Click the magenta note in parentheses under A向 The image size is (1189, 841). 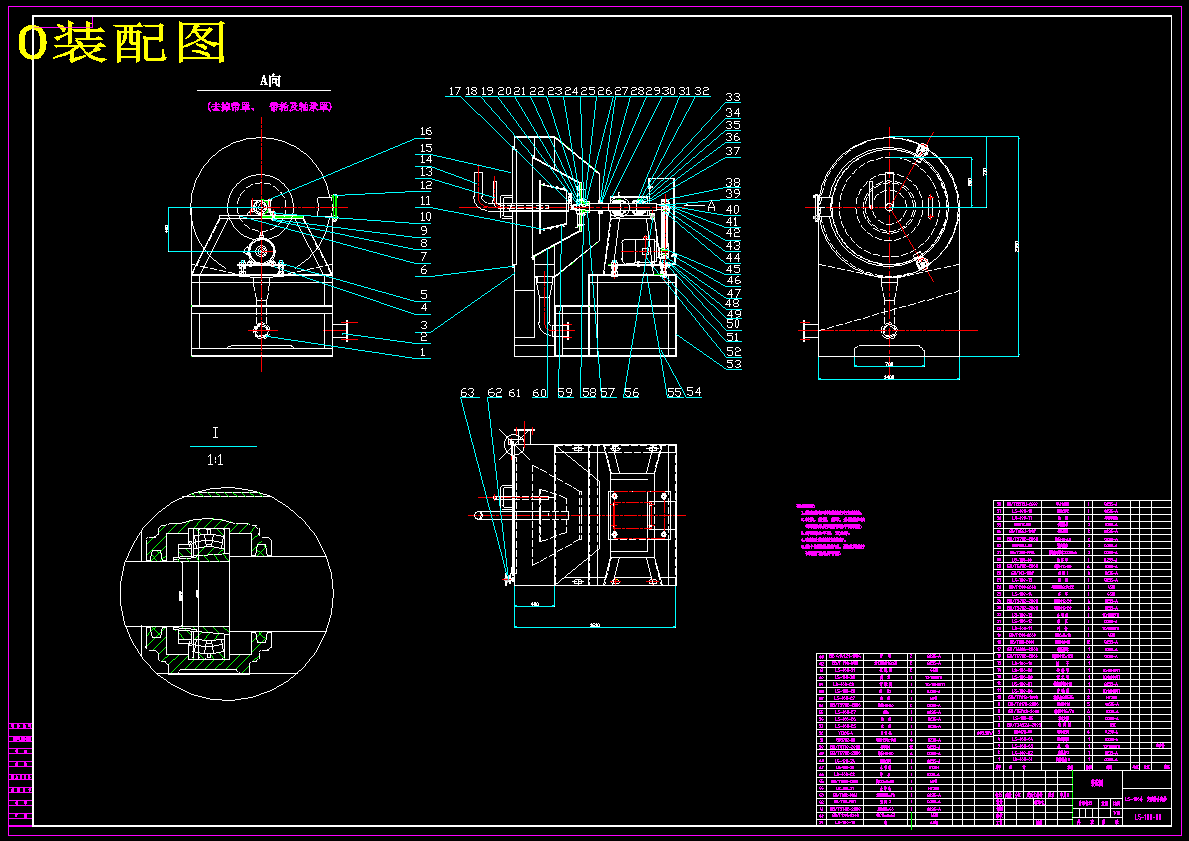pyautogui.click(x=269, y=107)
